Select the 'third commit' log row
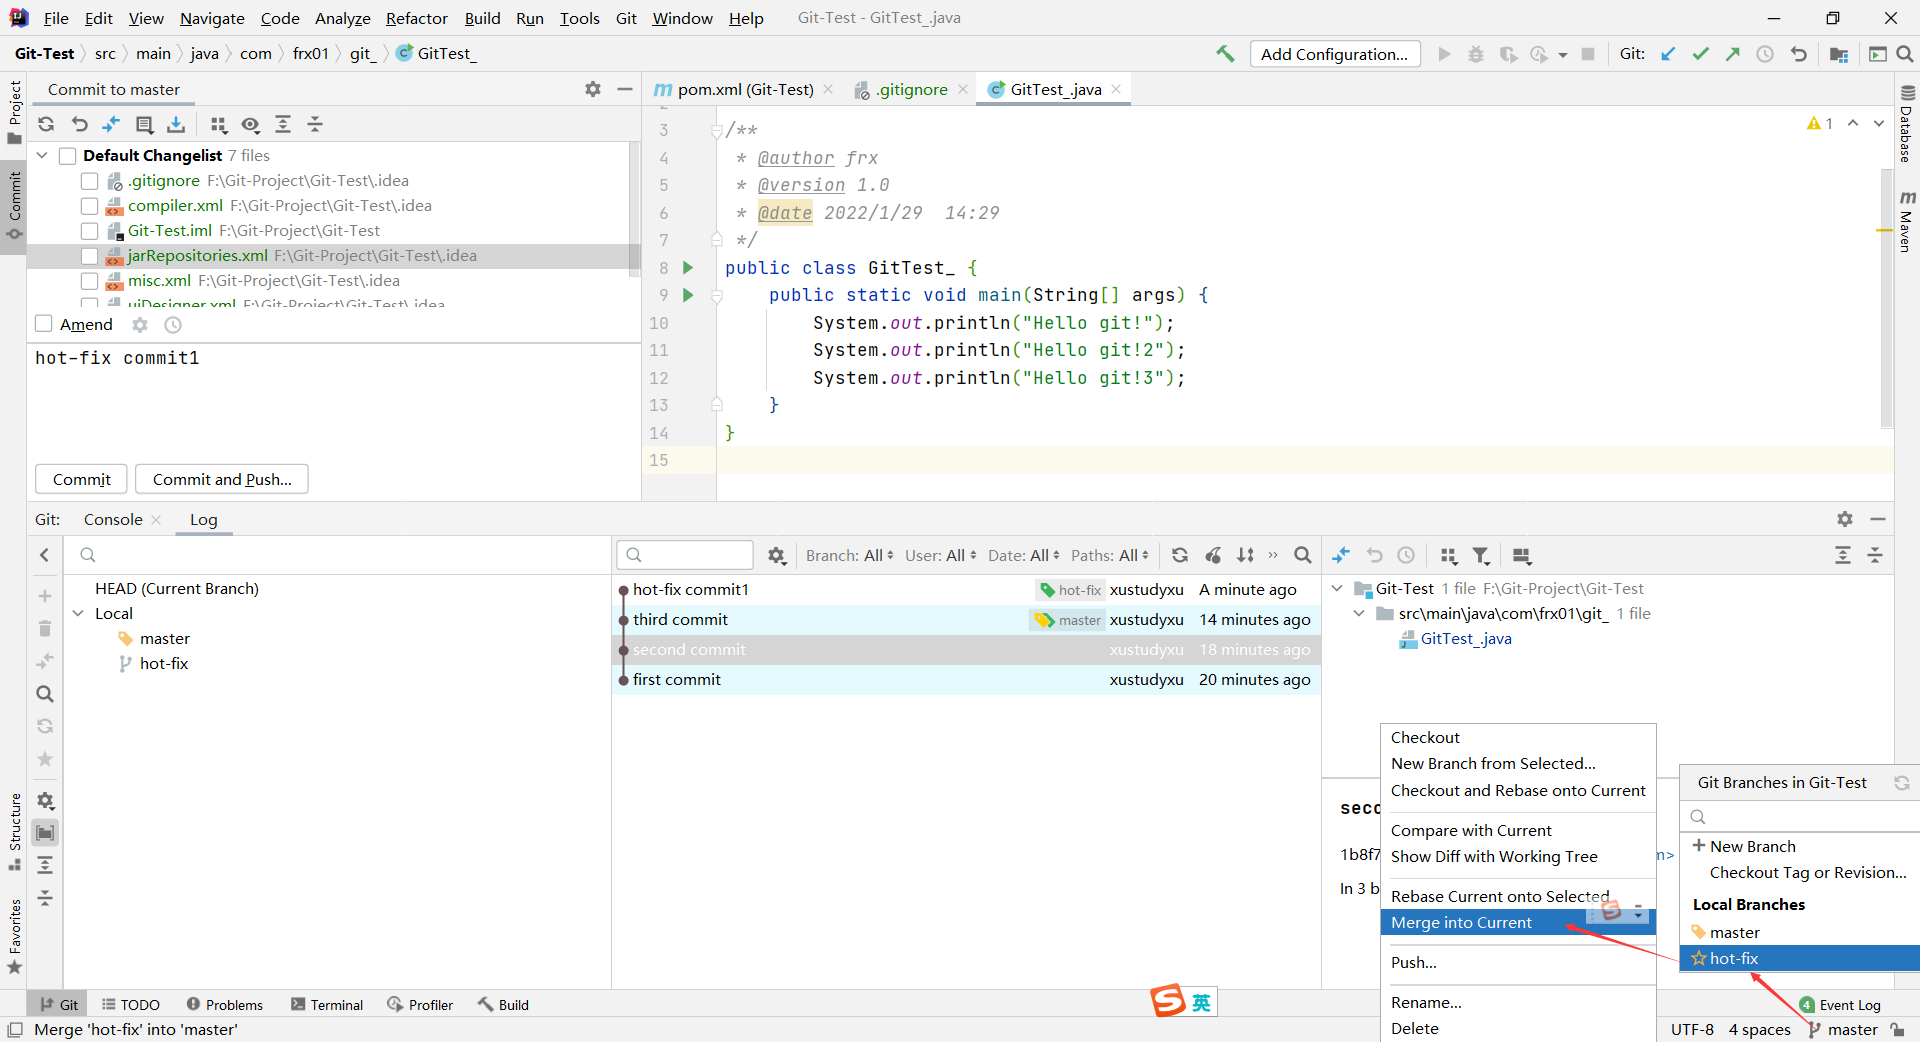The width and height of the screenshot is (1920, 1042). (x=966, y=620)
